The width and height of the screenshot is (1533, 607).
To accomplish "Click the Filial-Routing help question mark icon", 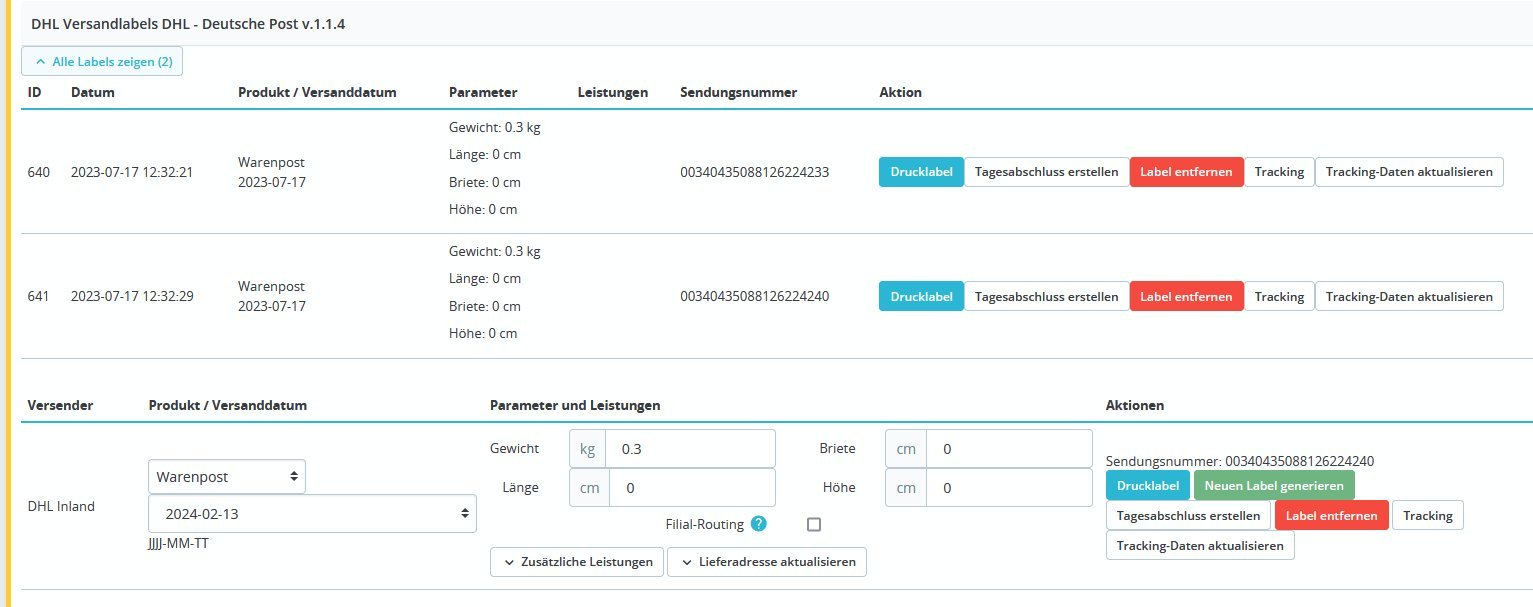I will (x=759, y=524).
